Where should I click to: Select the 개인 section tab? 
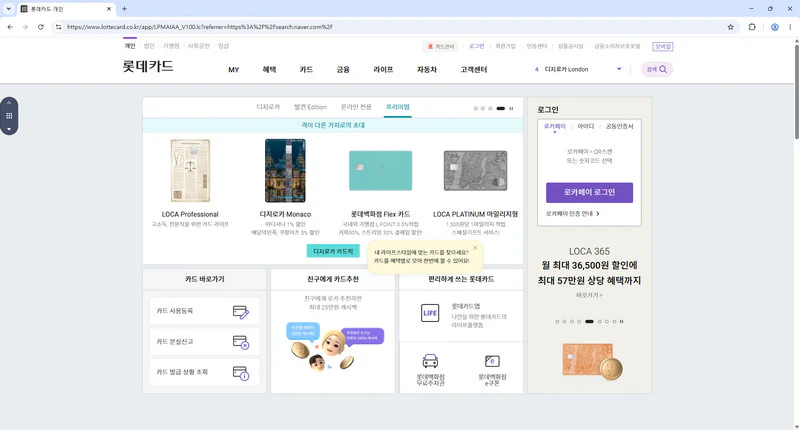click(x=130, y=46)
